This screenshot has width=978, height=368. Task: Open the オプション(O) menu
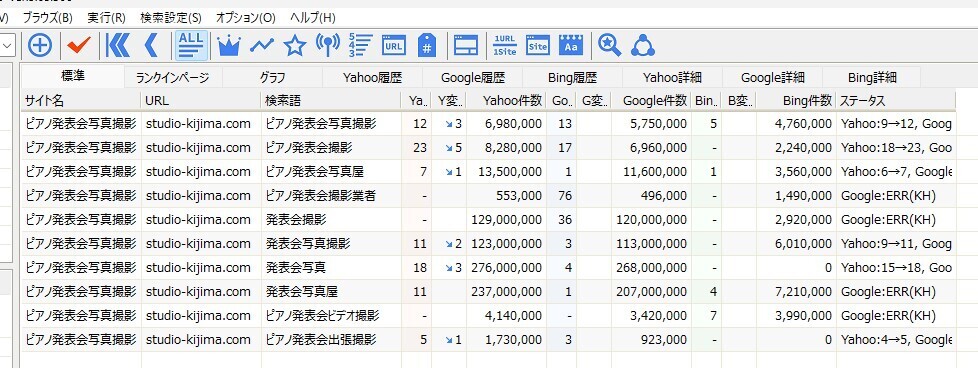[245, 17]
